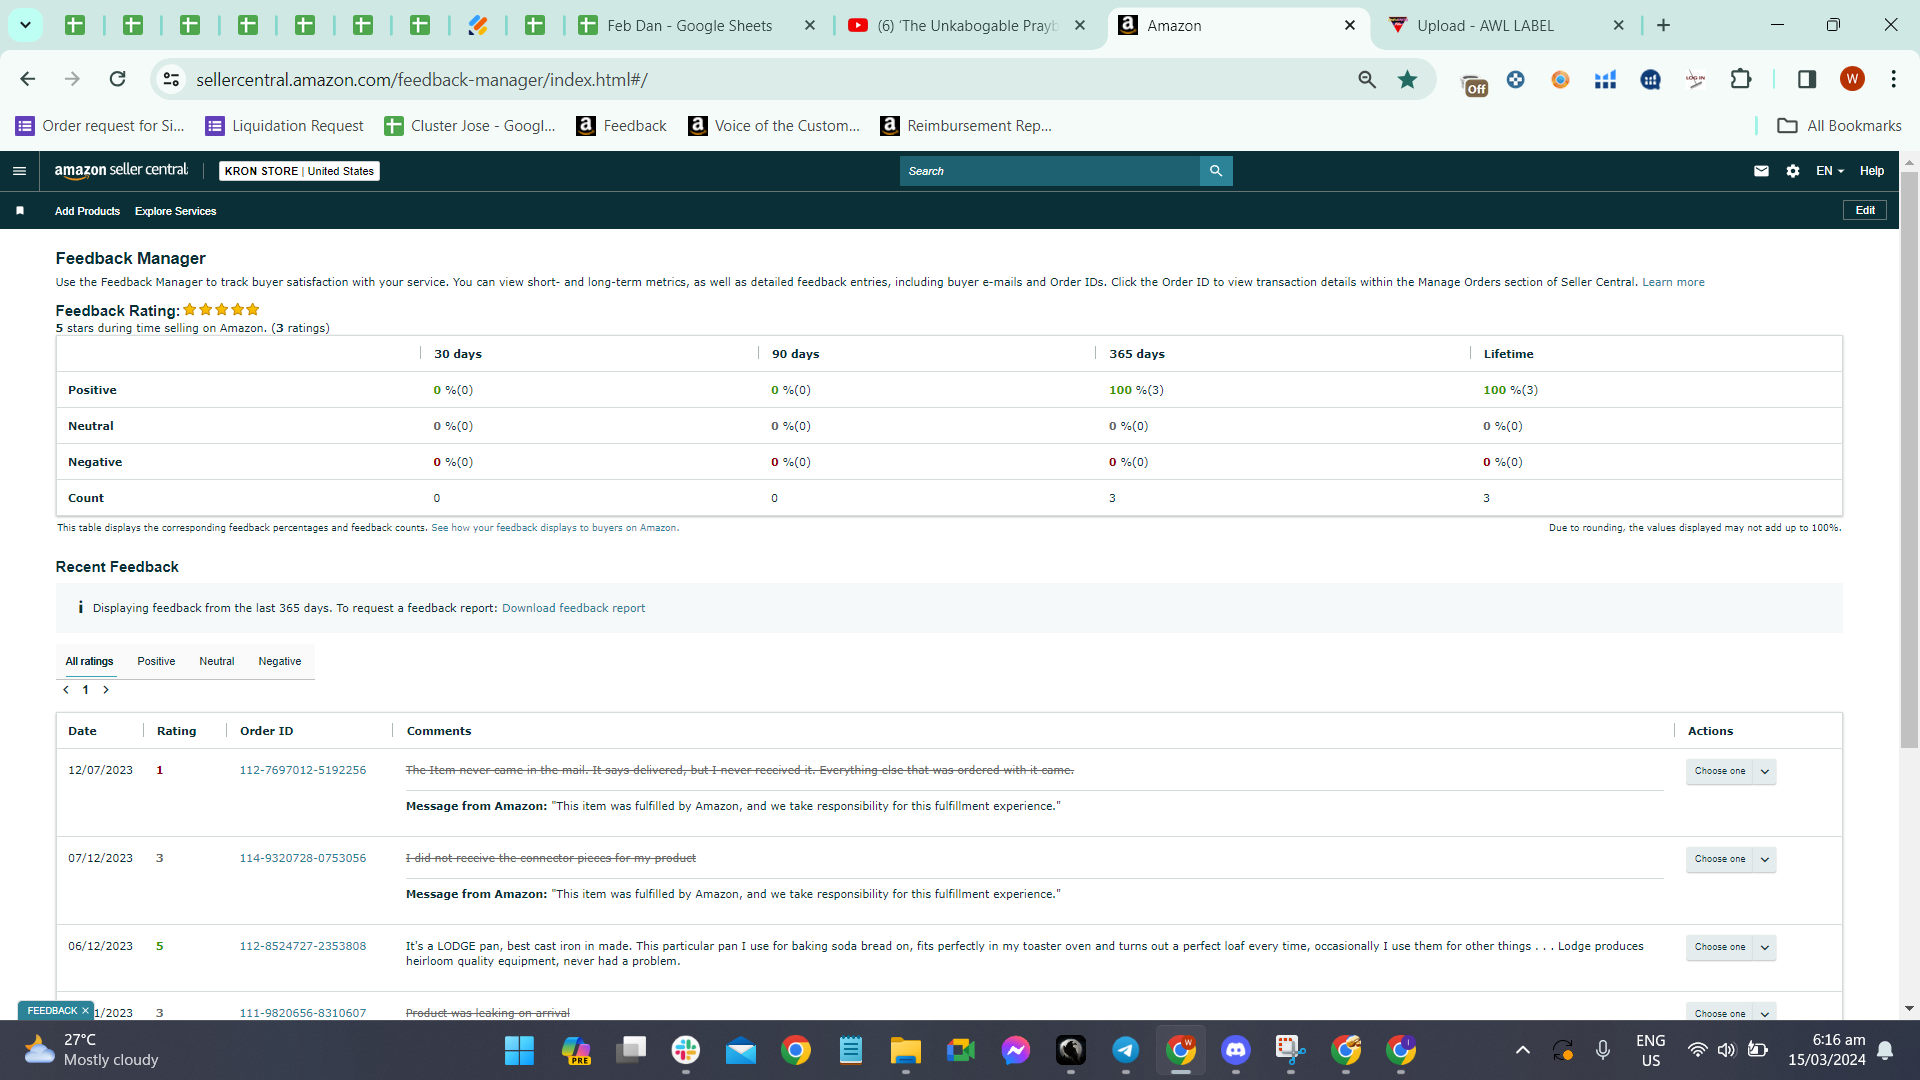This screenshot has width=1920, height=1080.
Task: Open order 112-7697012-5192256 link
Action: 303,770
